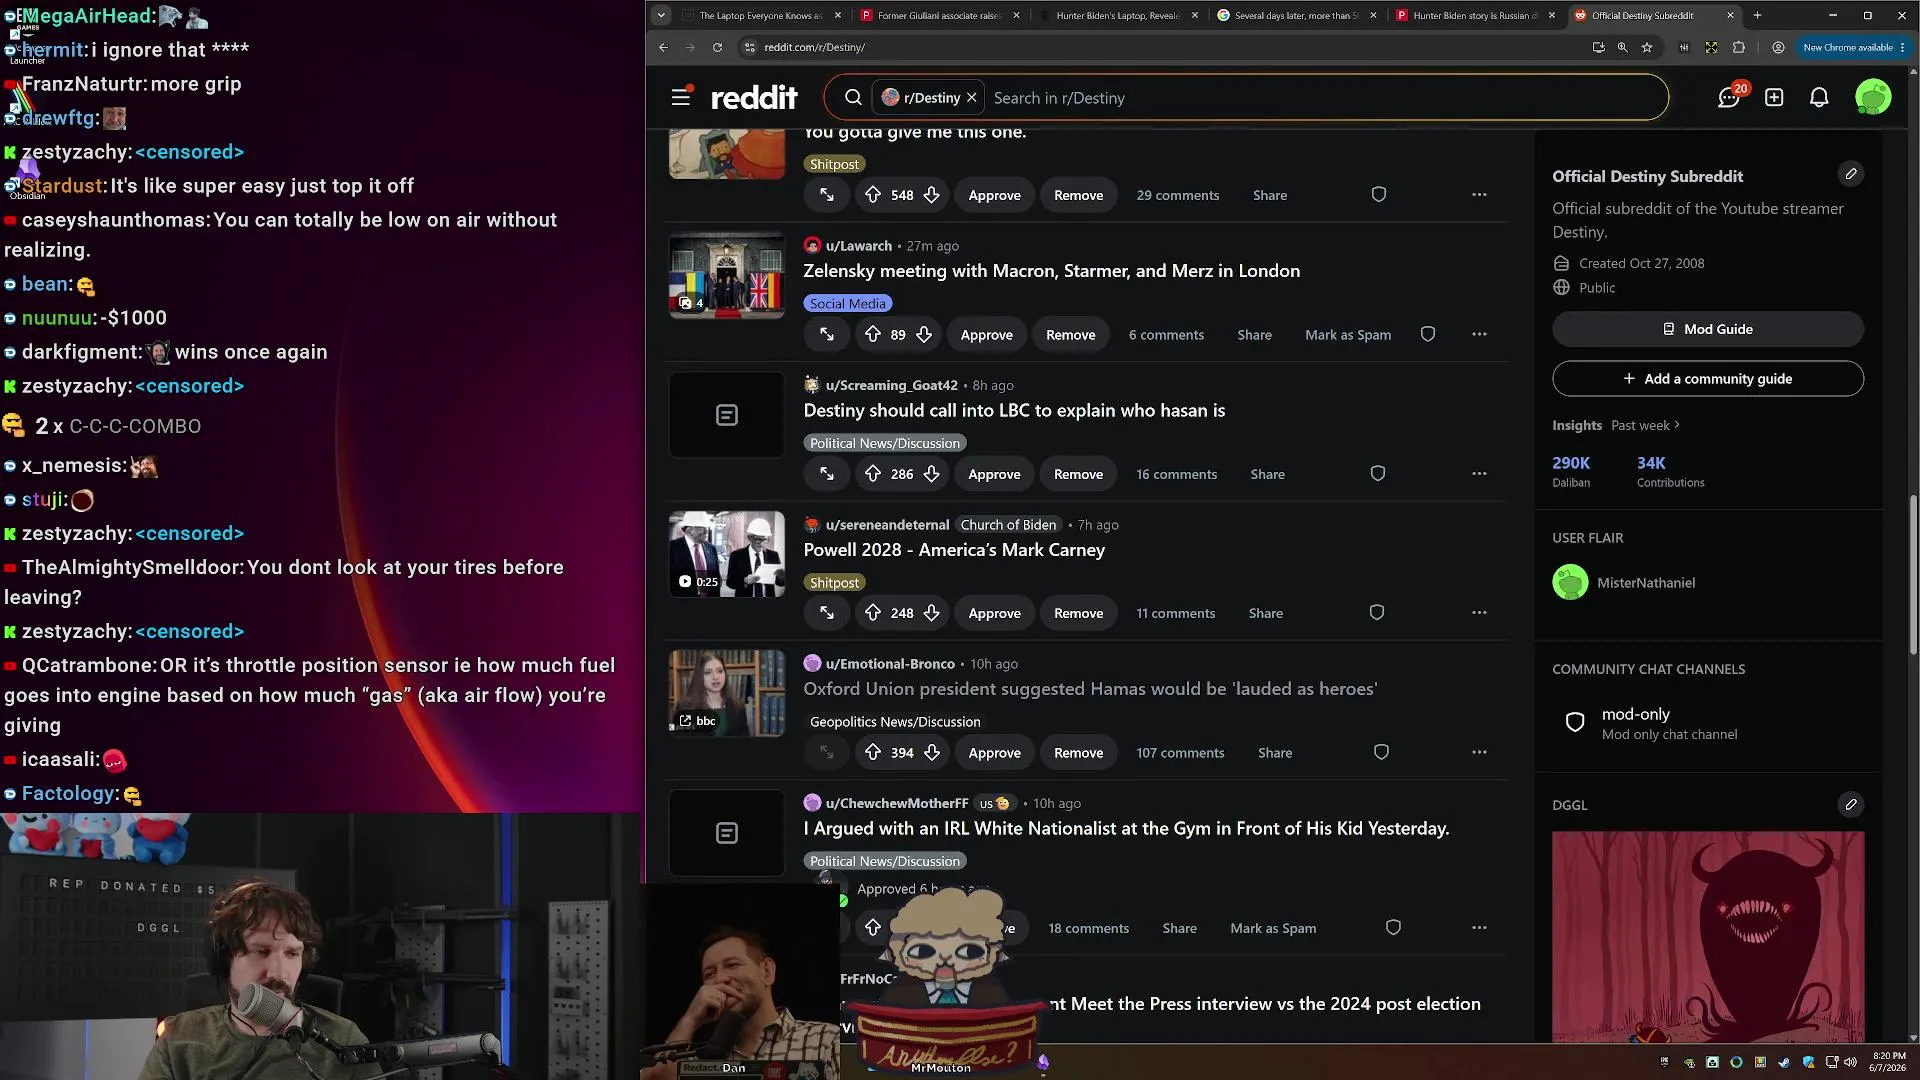
Task: Upvote the post with 548 votes
Action: point(873,194)
